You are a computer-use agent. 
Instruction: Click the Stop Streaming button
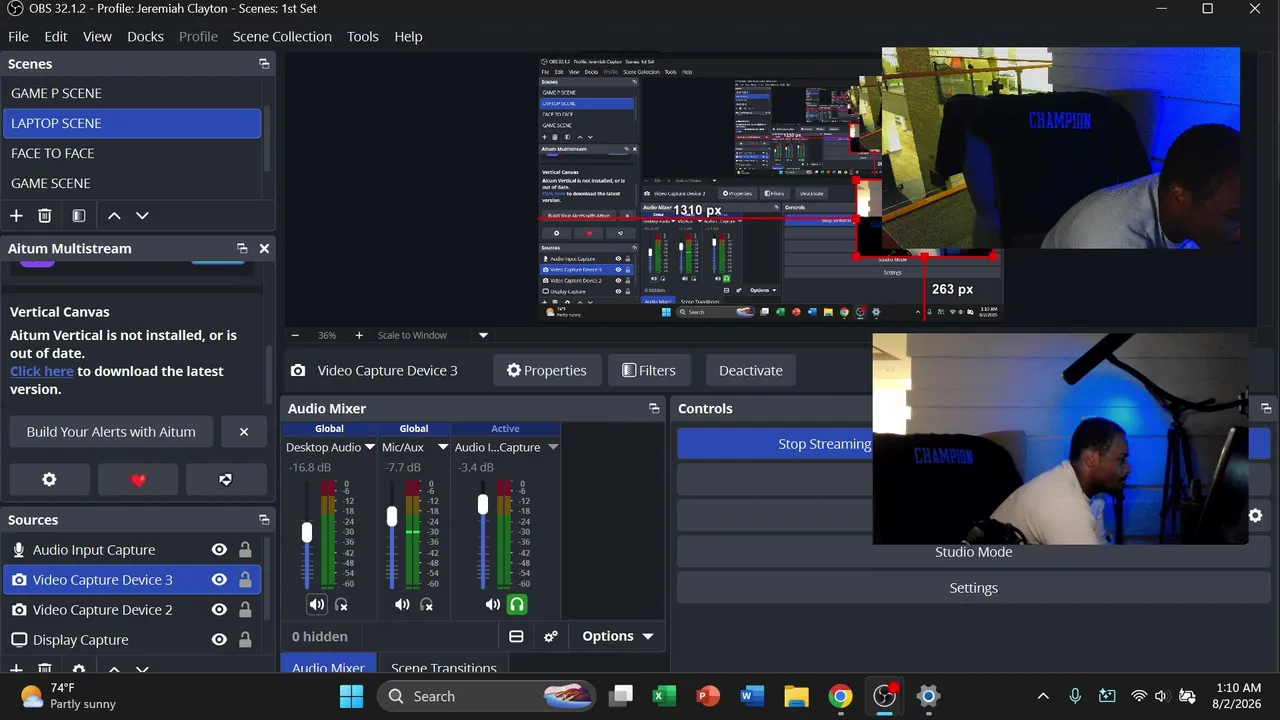pyautogui.click(x=824, y=444)
